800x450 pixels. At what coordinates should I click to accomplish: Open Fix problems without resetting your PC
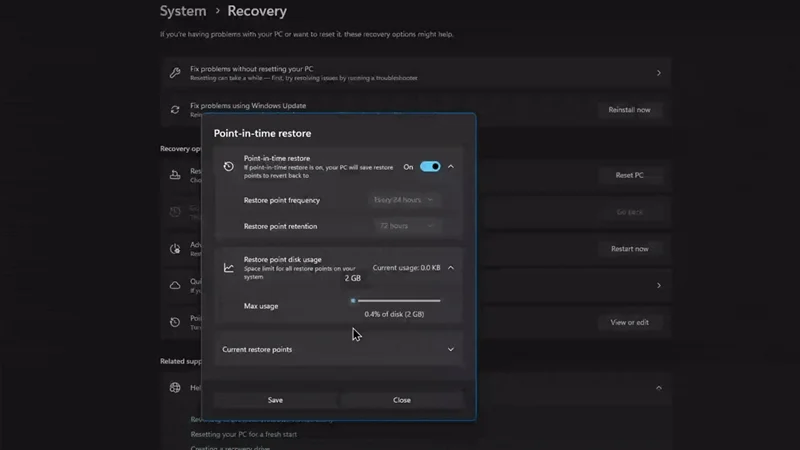(416, 73)
